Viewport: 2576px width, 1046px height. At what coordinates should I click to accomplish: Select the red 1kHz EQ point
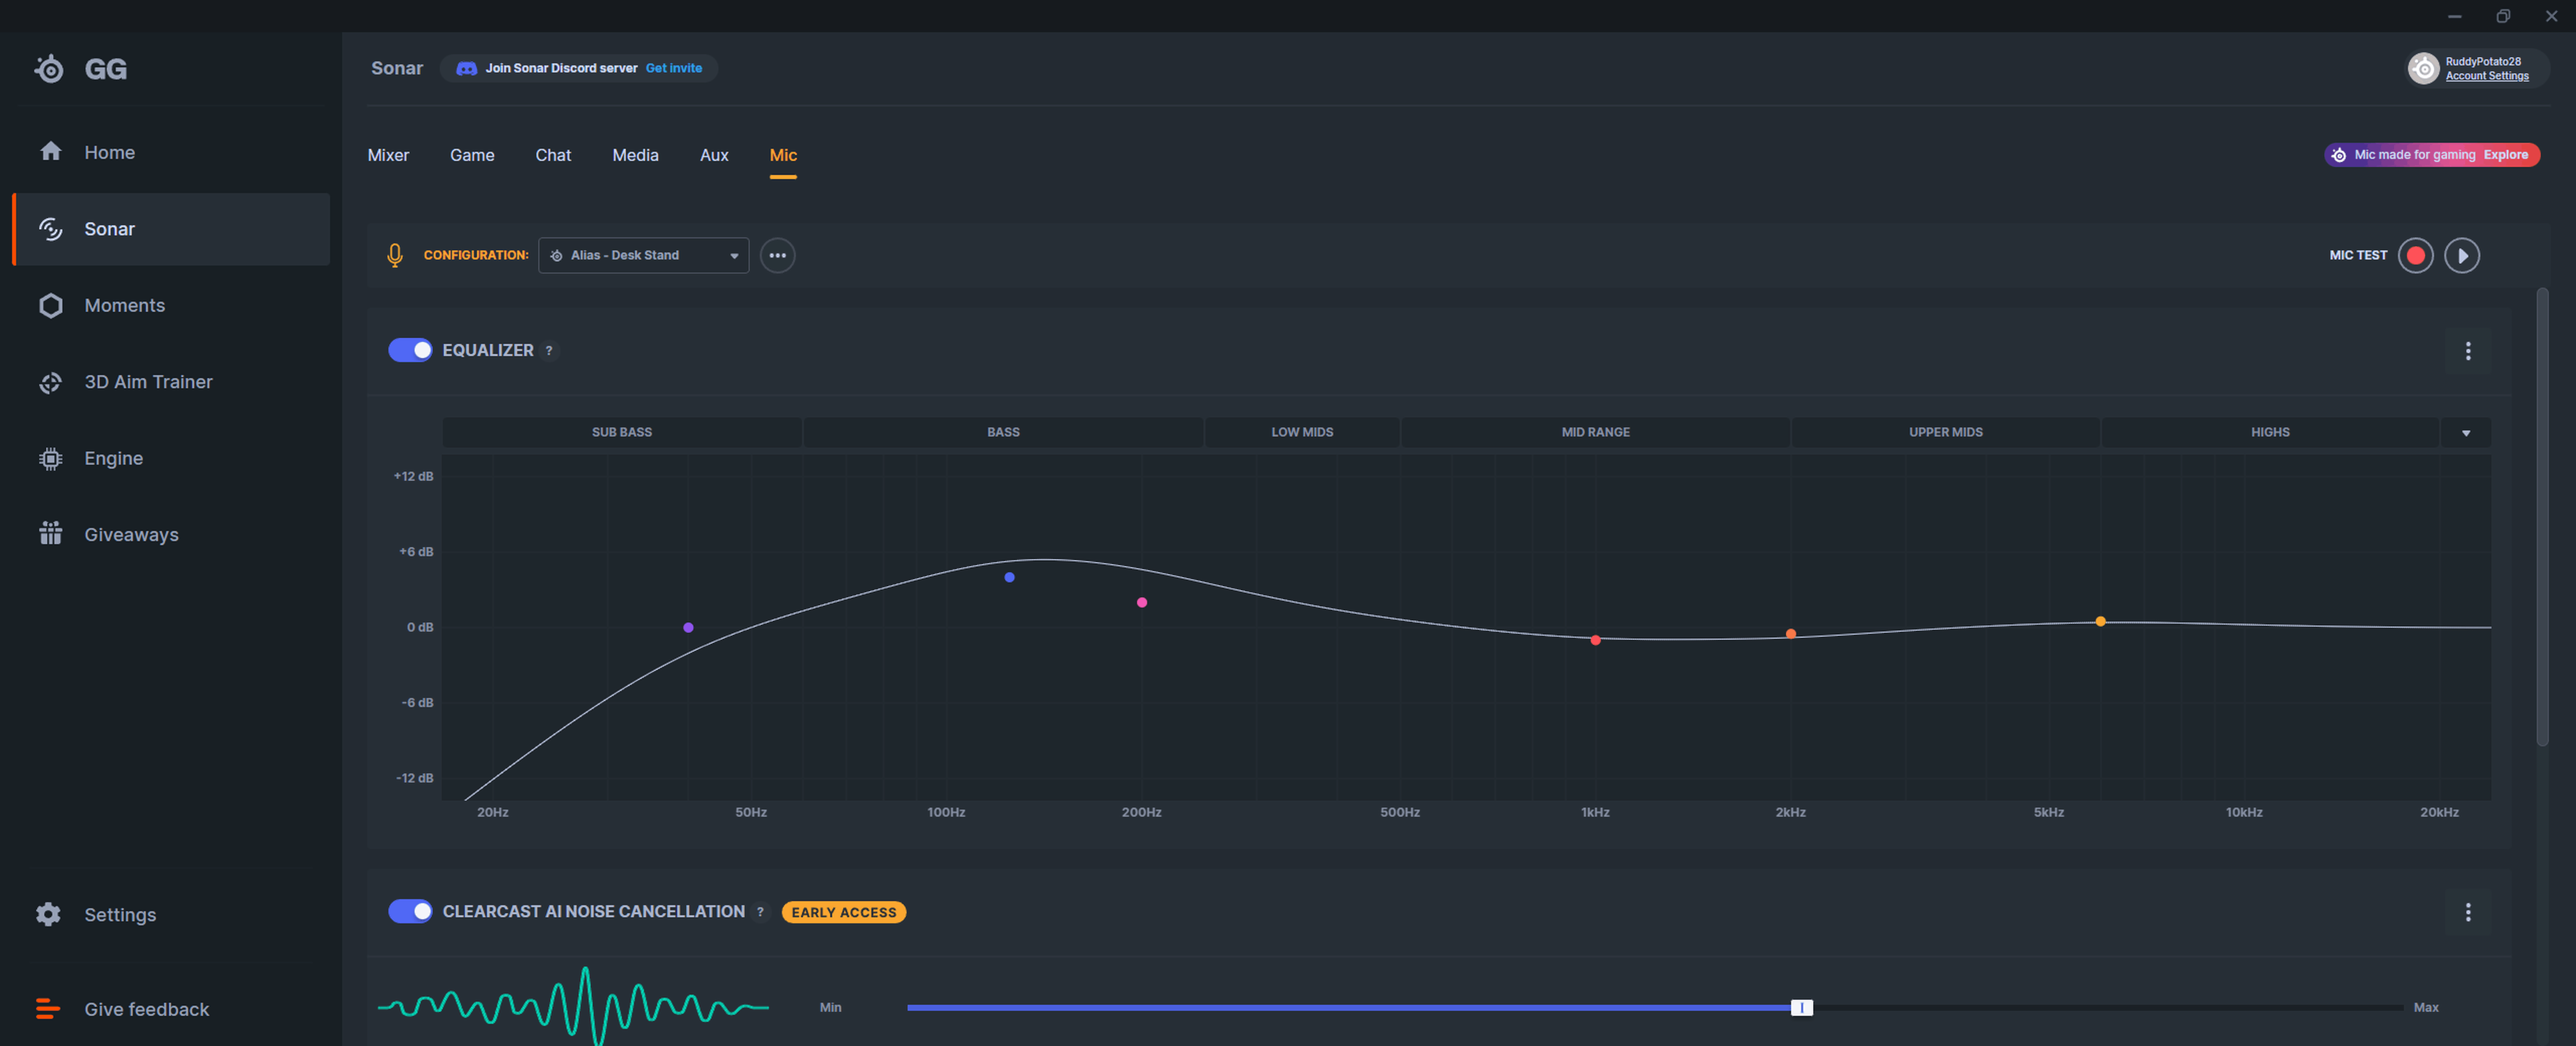(x=1595, y=640)
